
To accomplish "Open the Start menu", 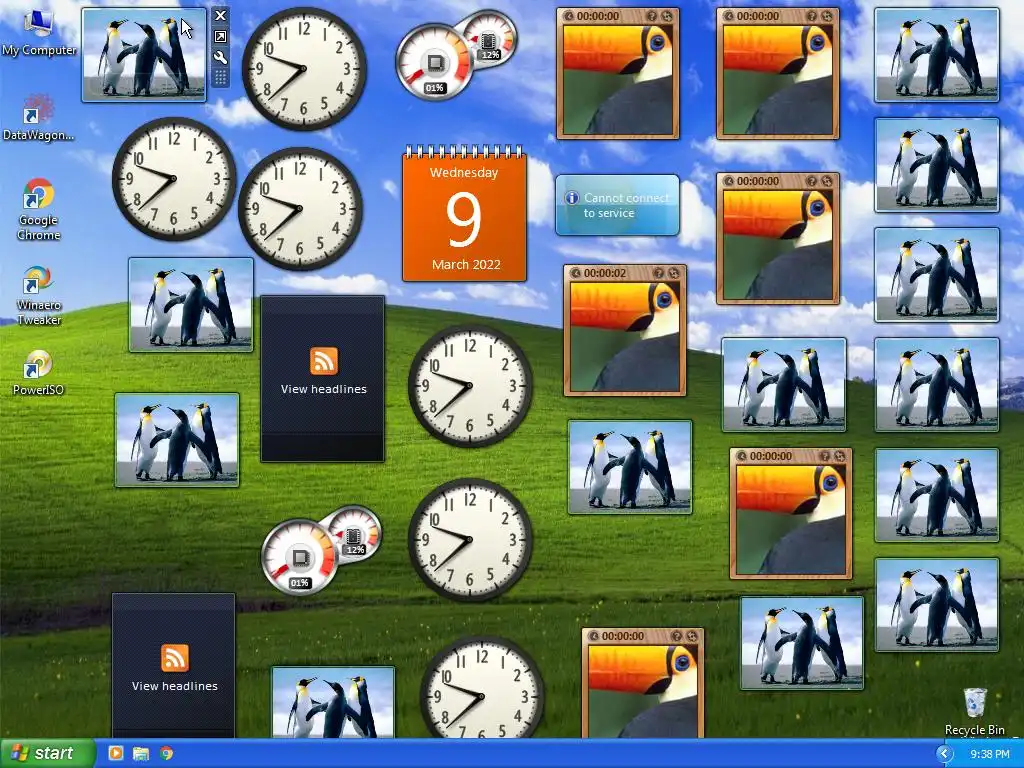I will click(48, 754).
